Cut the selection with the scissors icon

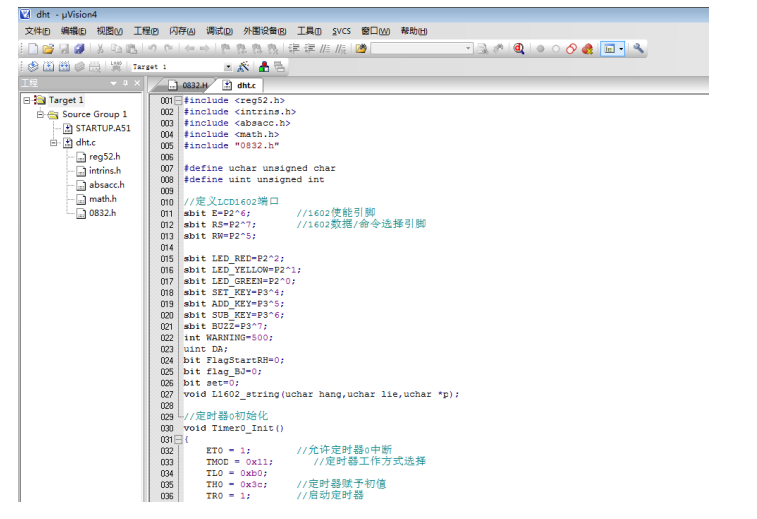pos(100,49)
